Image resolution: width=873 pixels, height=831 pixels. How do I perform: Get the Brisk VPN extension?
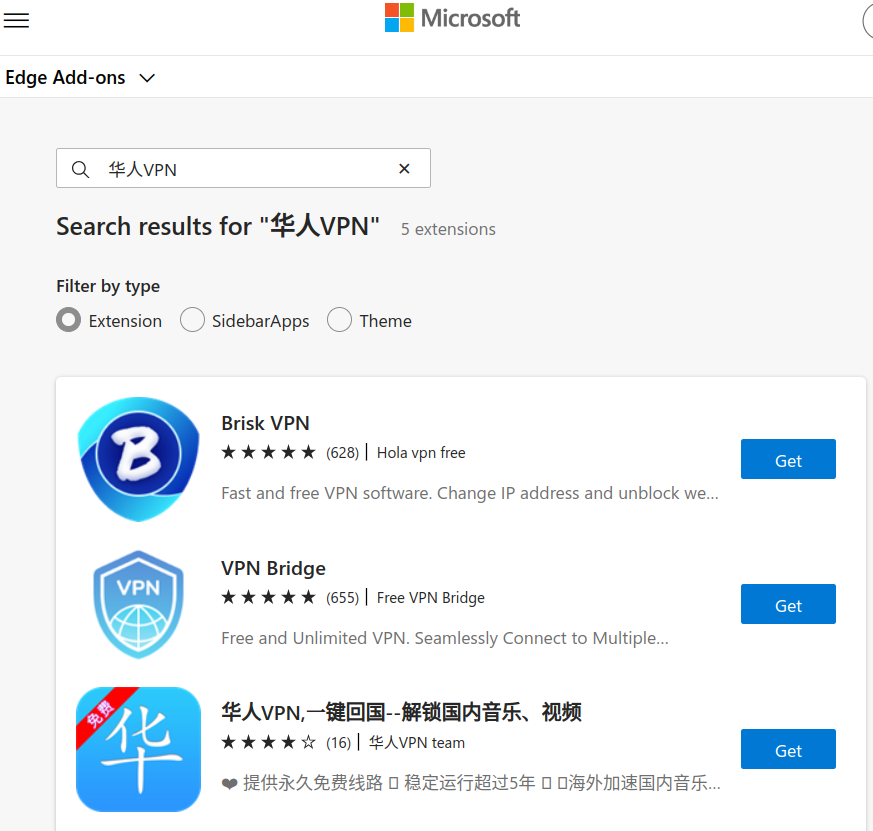788,459
